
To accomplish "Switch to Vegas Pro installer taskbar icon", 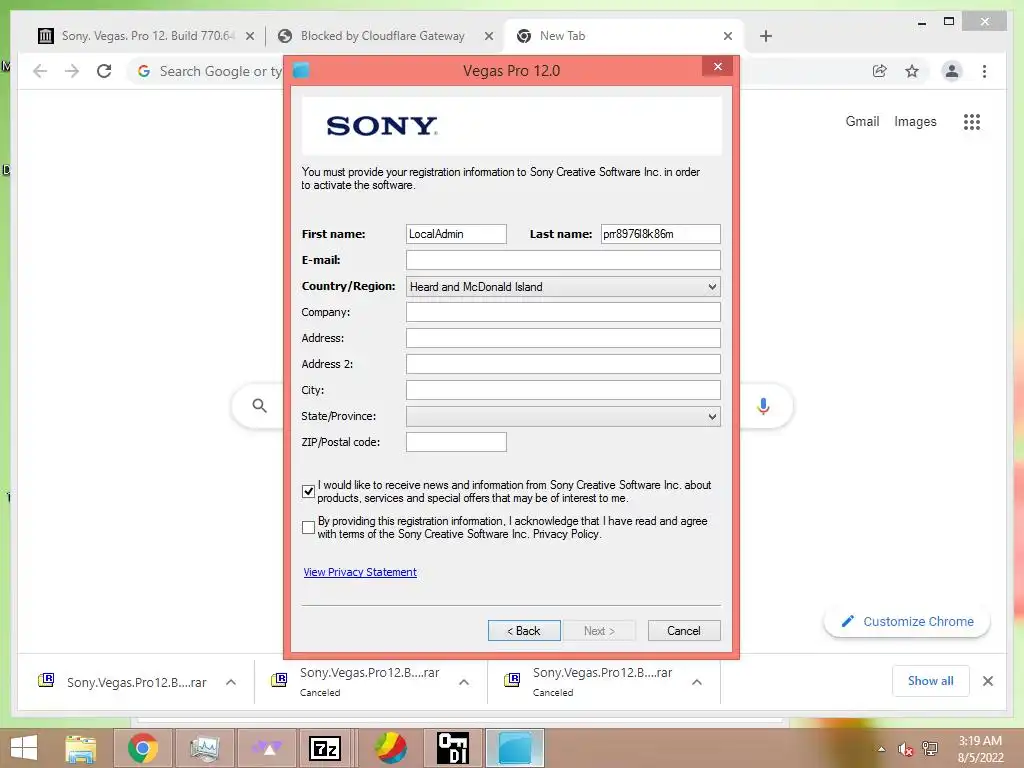I will [x=515, y=748].
